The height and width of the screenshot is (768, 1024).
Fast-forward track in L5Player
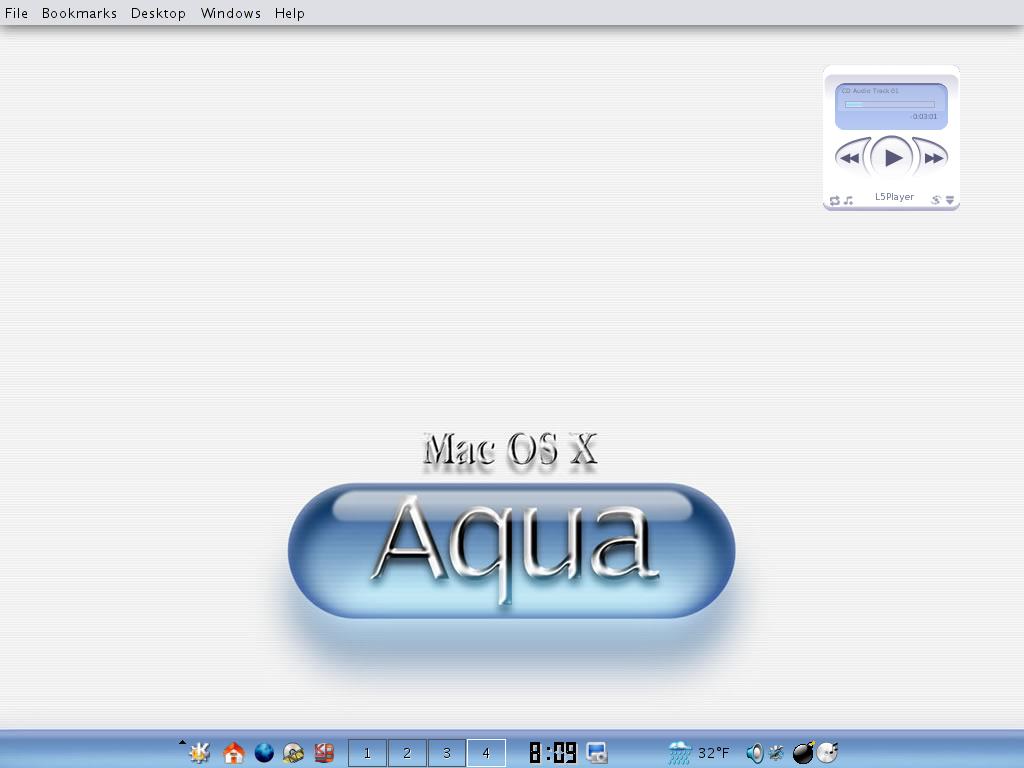[x=932, y=157]
